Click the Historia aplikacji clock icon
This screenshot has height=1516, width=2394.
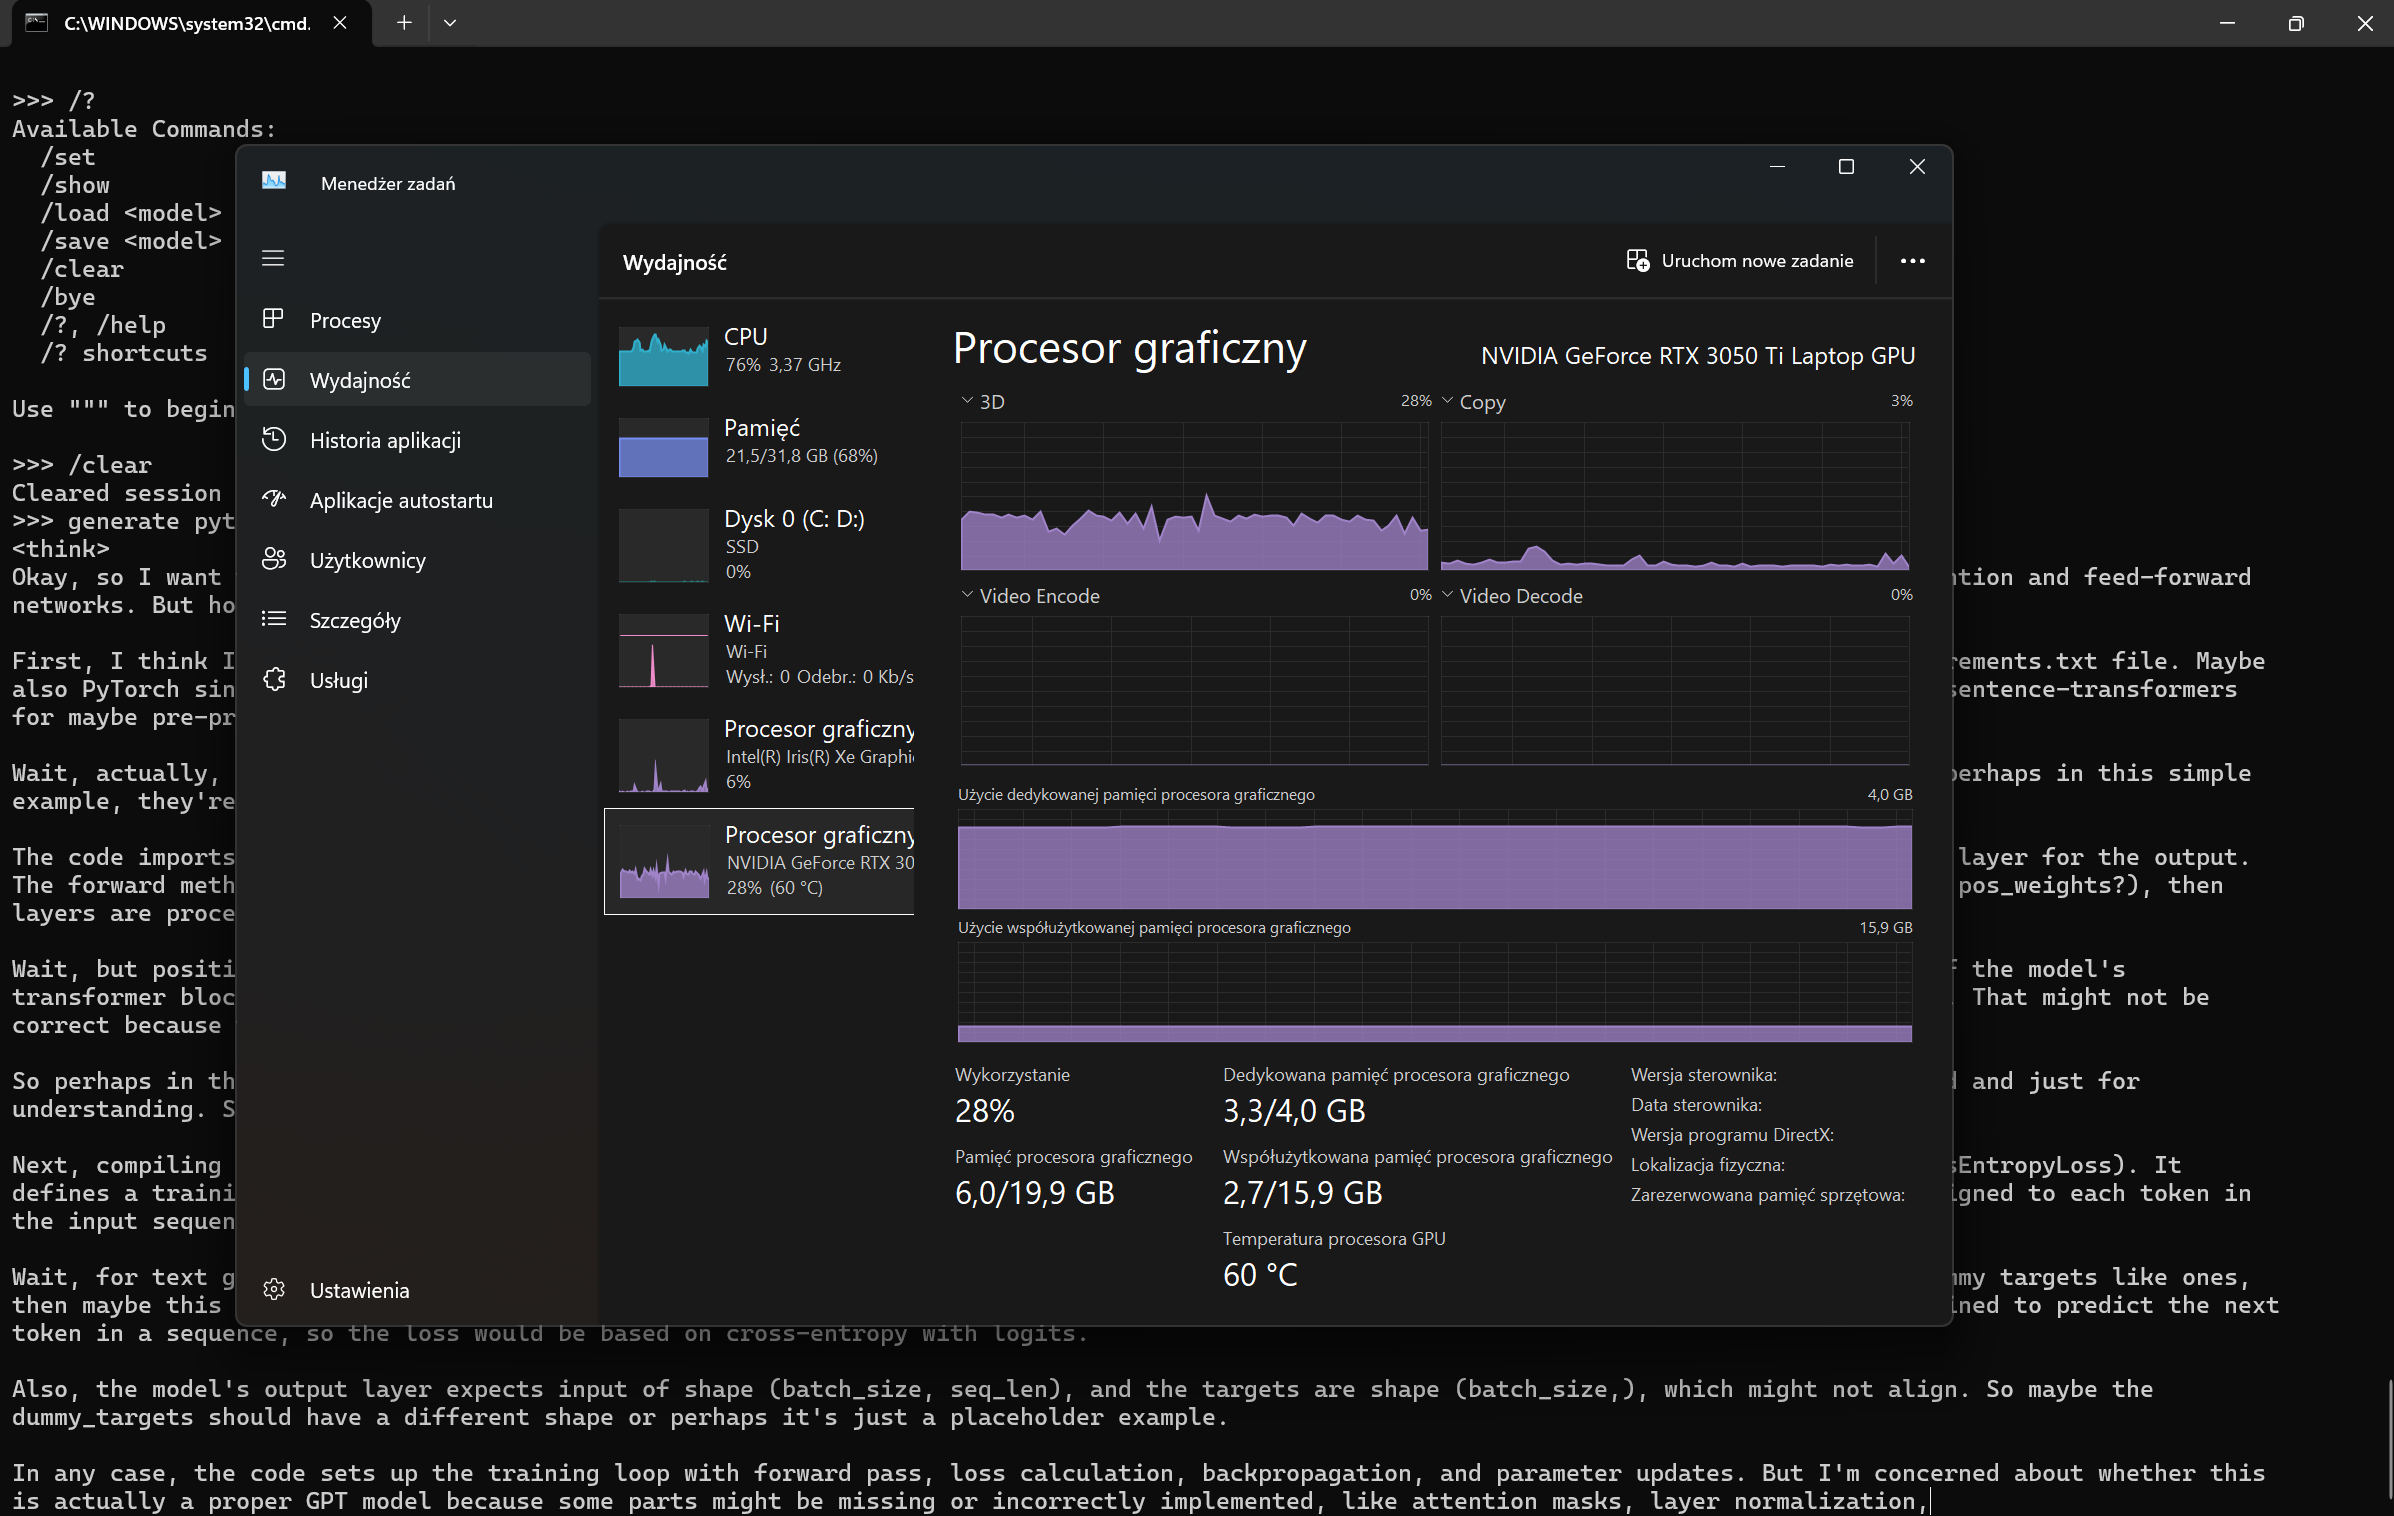273,439
